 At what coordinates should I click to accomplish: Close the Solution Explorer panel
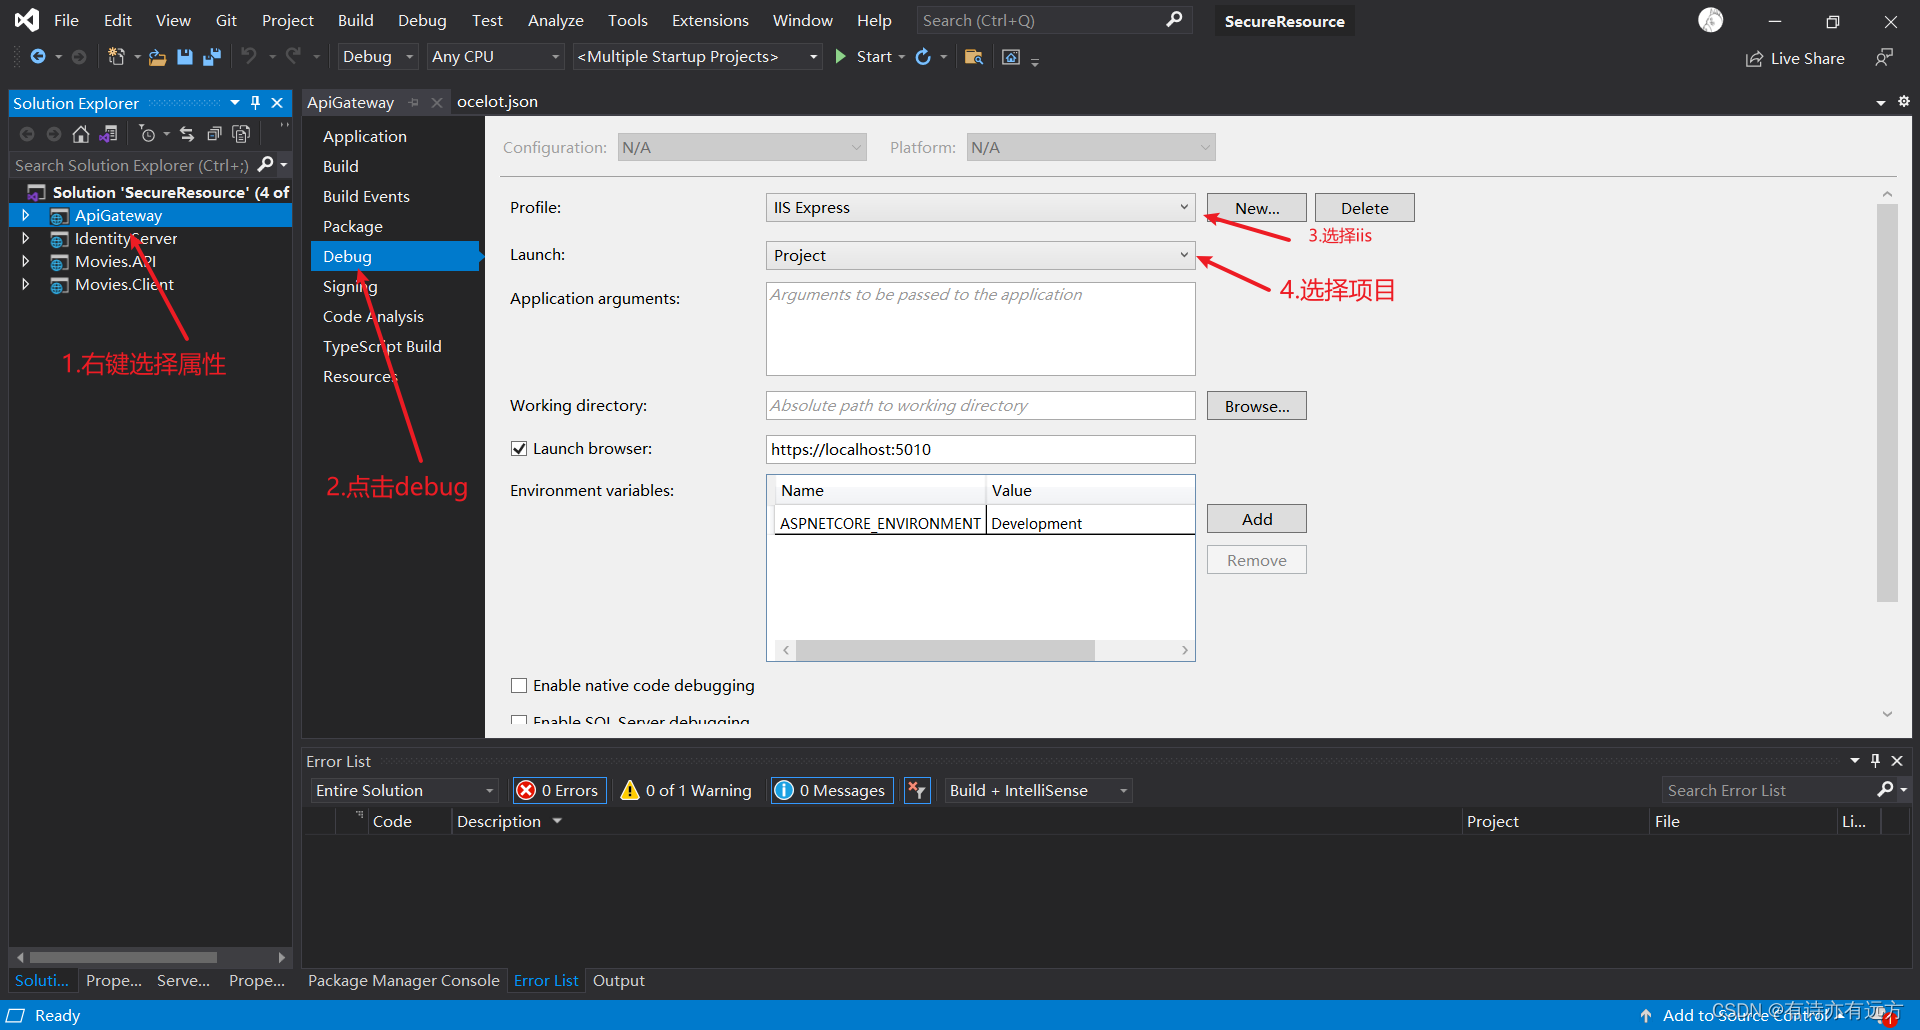point(277,103)
